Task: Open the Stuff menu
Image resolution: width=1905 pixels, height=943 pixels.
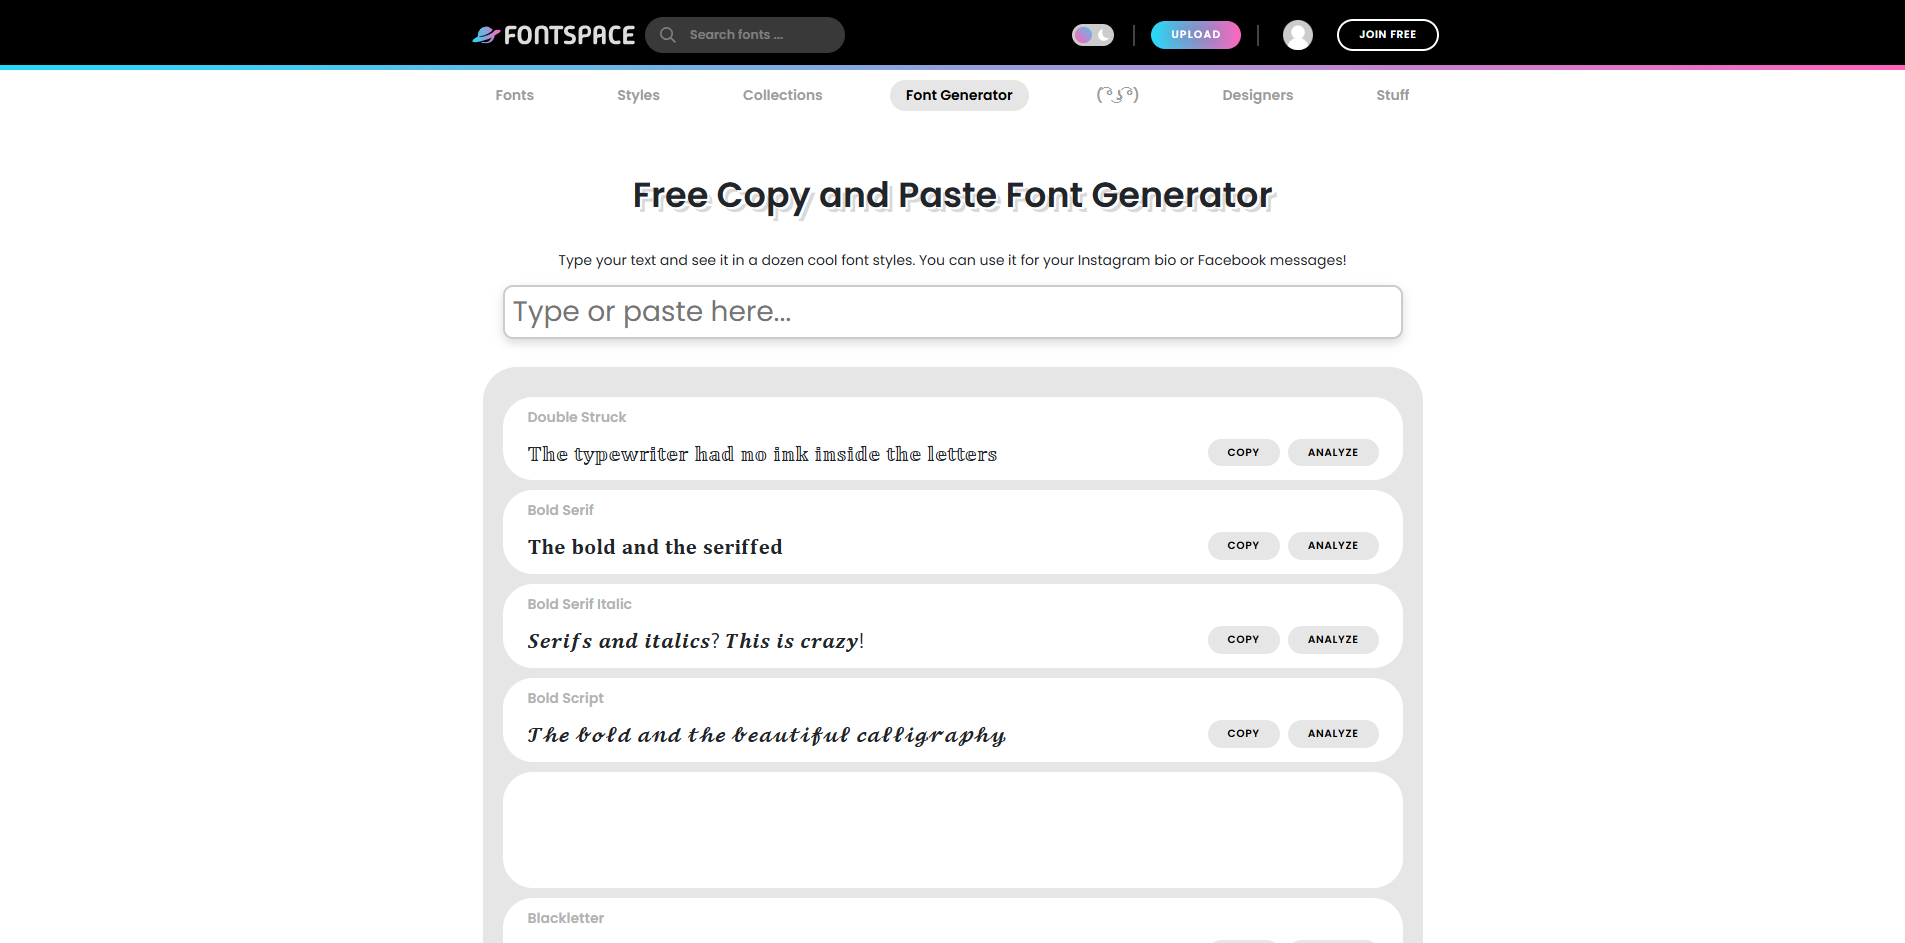Action: point(1393,95)
